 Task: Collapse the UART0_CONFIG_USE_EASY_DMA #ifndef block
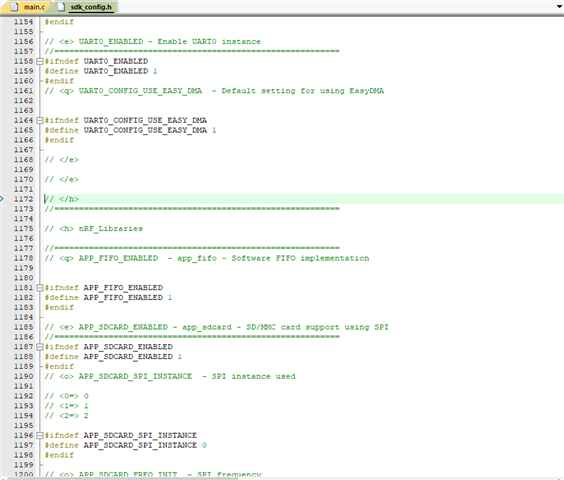point(40,121)
